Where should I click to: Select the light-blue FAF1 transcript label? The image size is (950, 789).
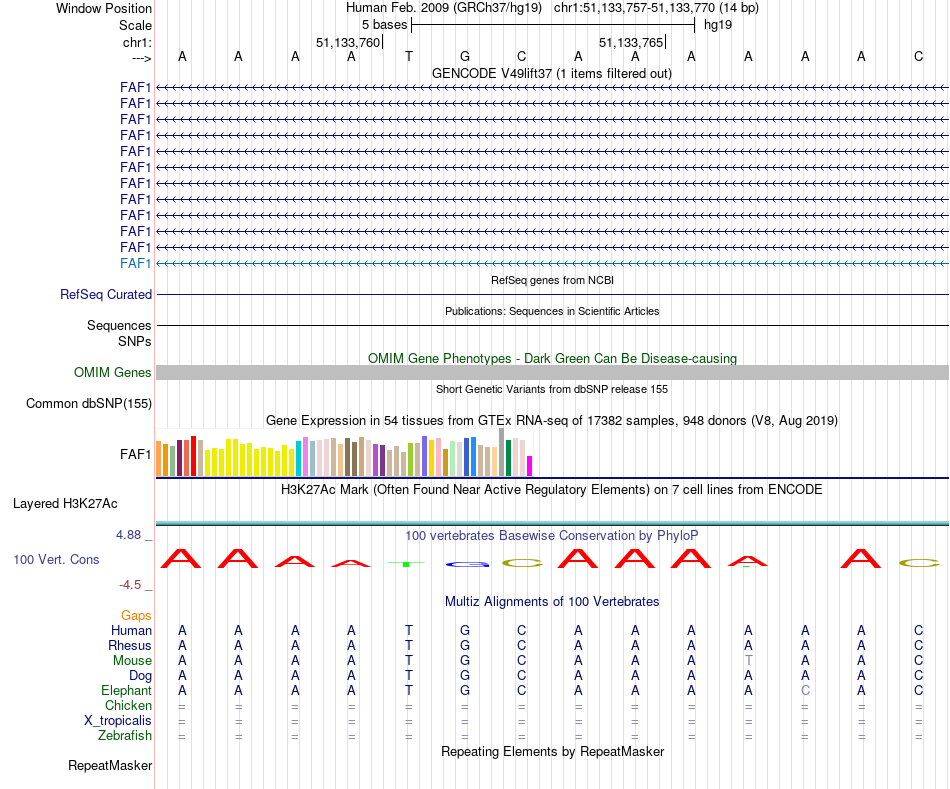coord(135,263)
